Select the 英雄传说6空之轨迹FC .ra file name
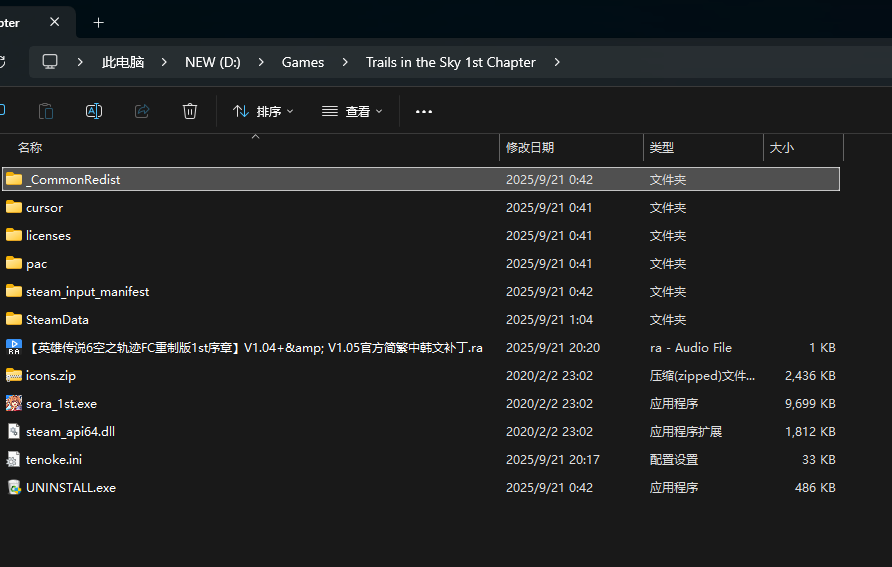This screenshot has height=567, width=892. point(254,347)
